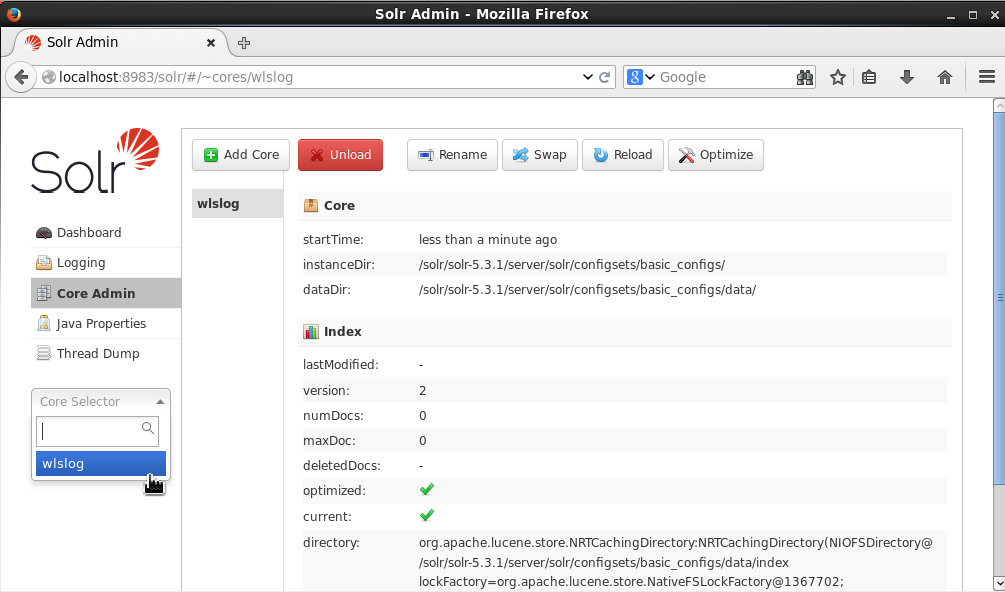Click the Index section heading

(343, 332)
